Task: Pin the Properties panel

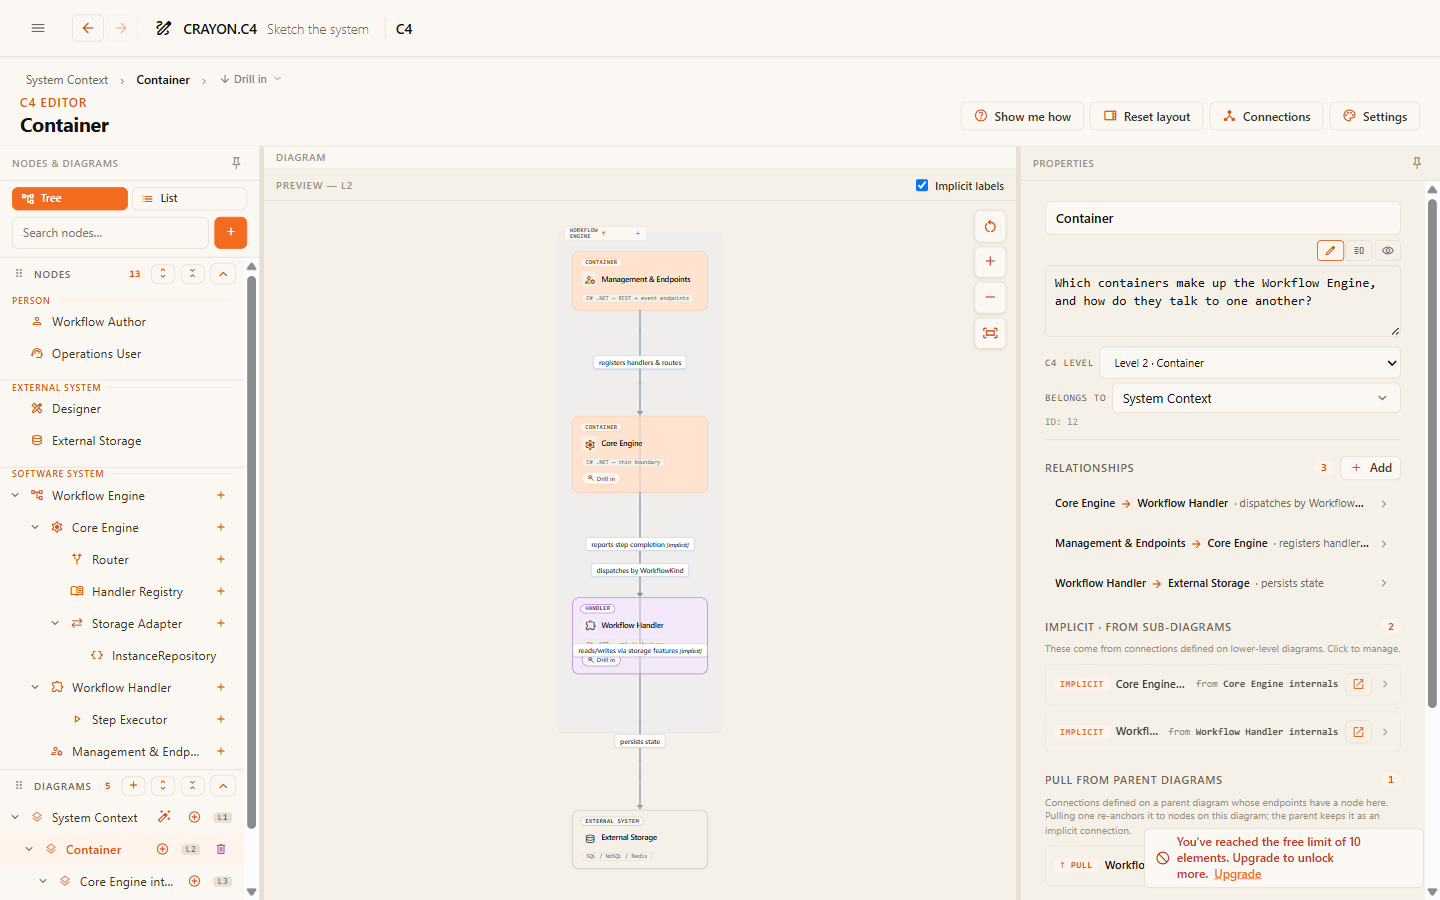Action: 1417,163
